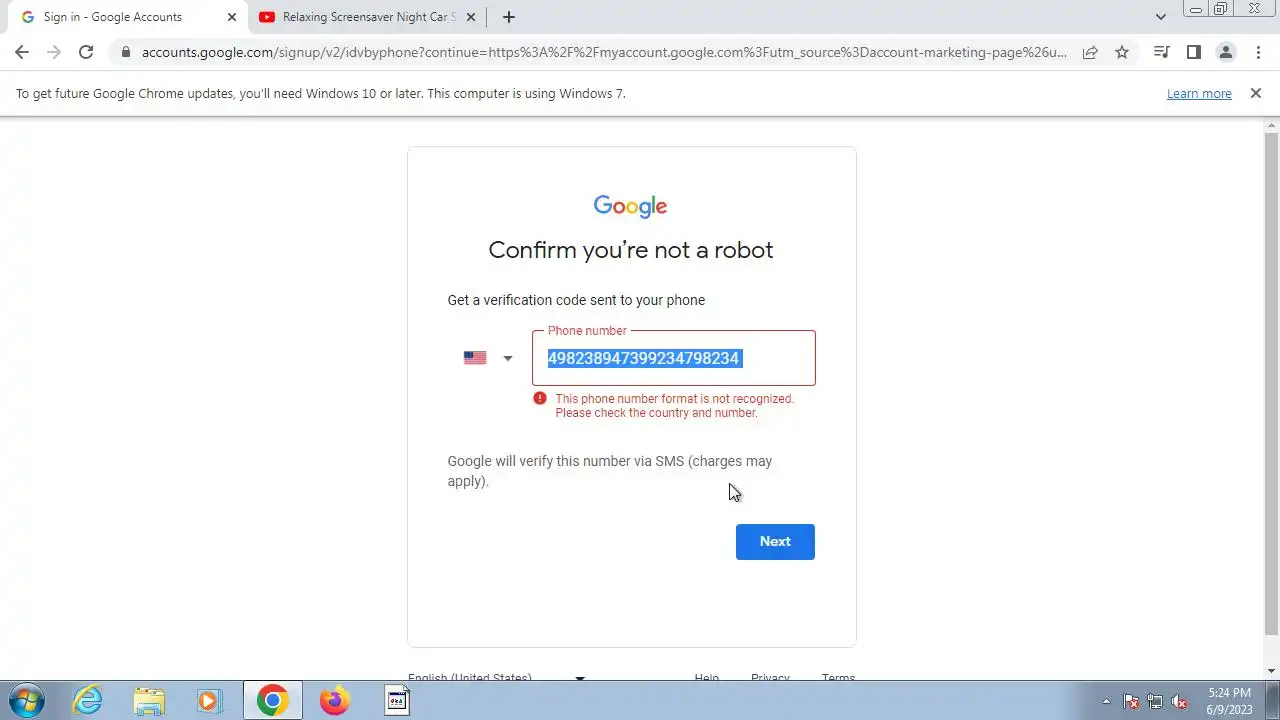Image resolution: width=1280 pixels, height=720 pixels.
Task: Expand the English (United States) language selector
Action: pos(496,677)
